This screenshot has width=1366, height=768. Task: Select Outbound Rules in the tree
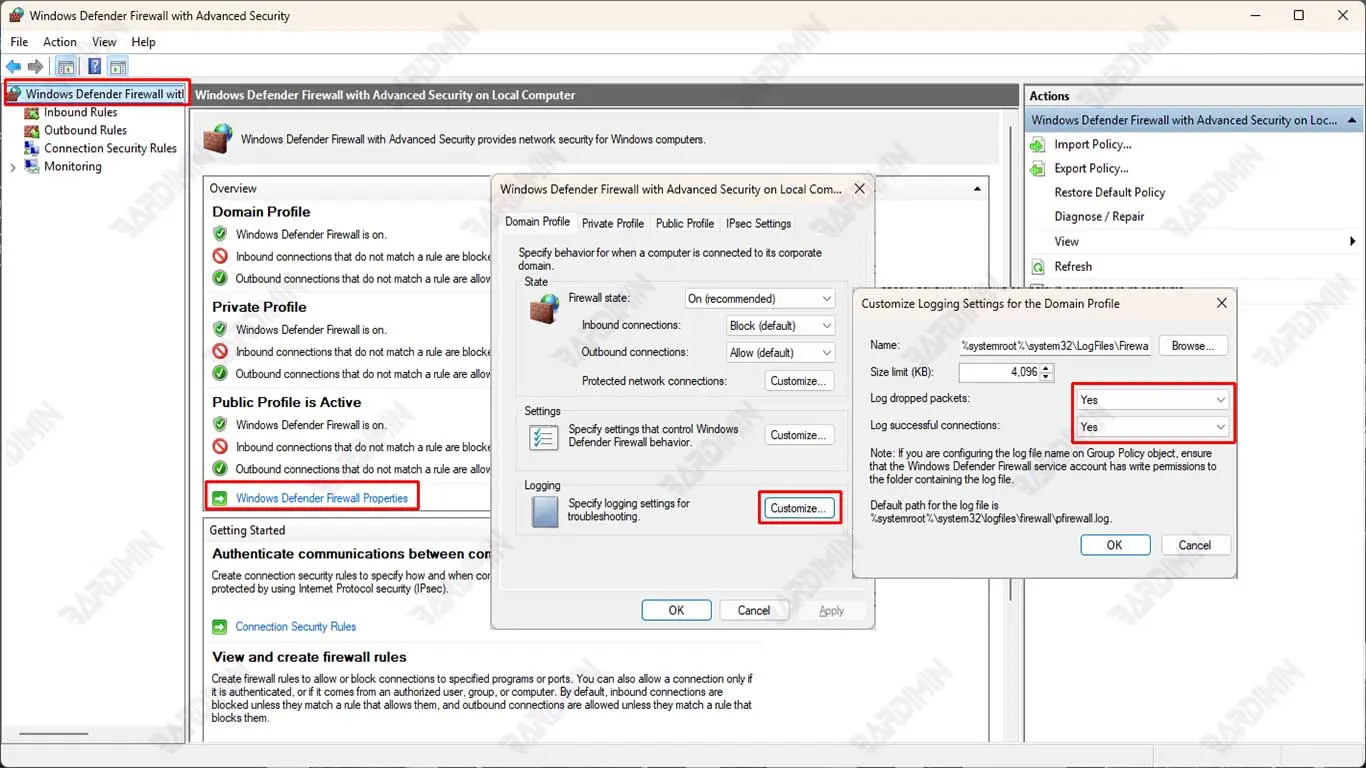[85, 130]
